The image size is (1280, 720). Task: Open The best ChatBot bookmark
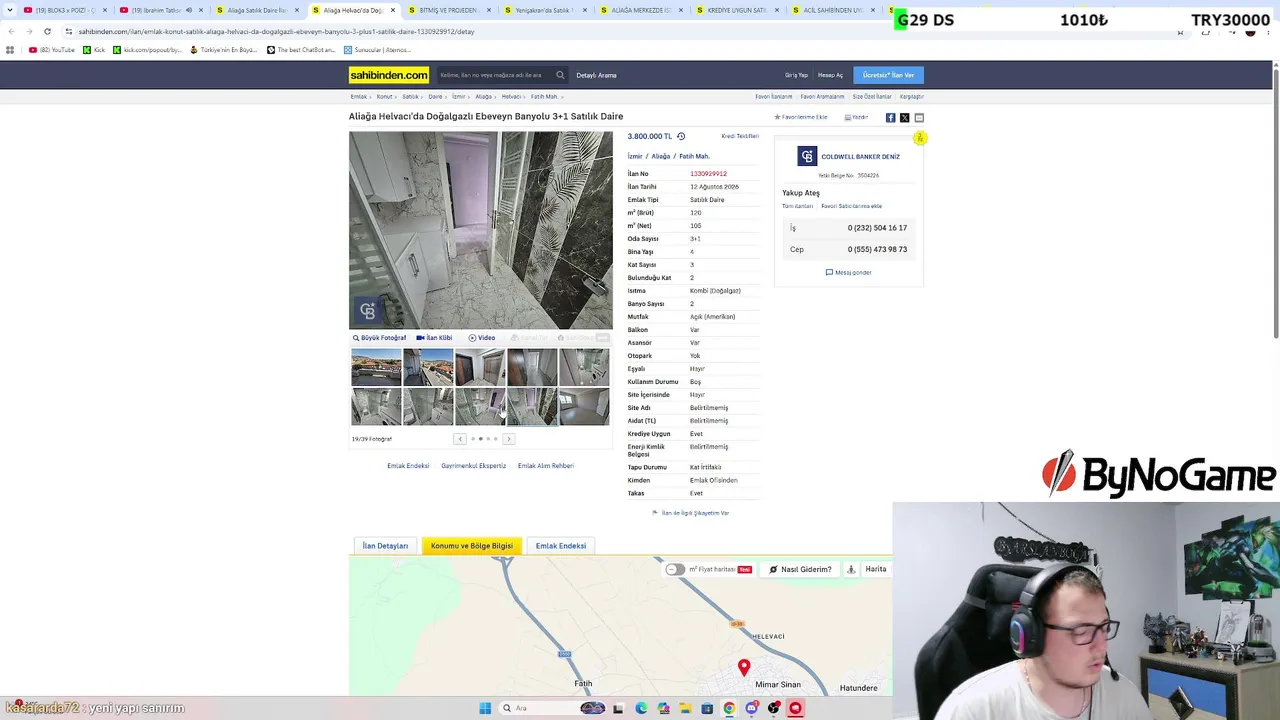pyautogui.click(x=301, y=50)
